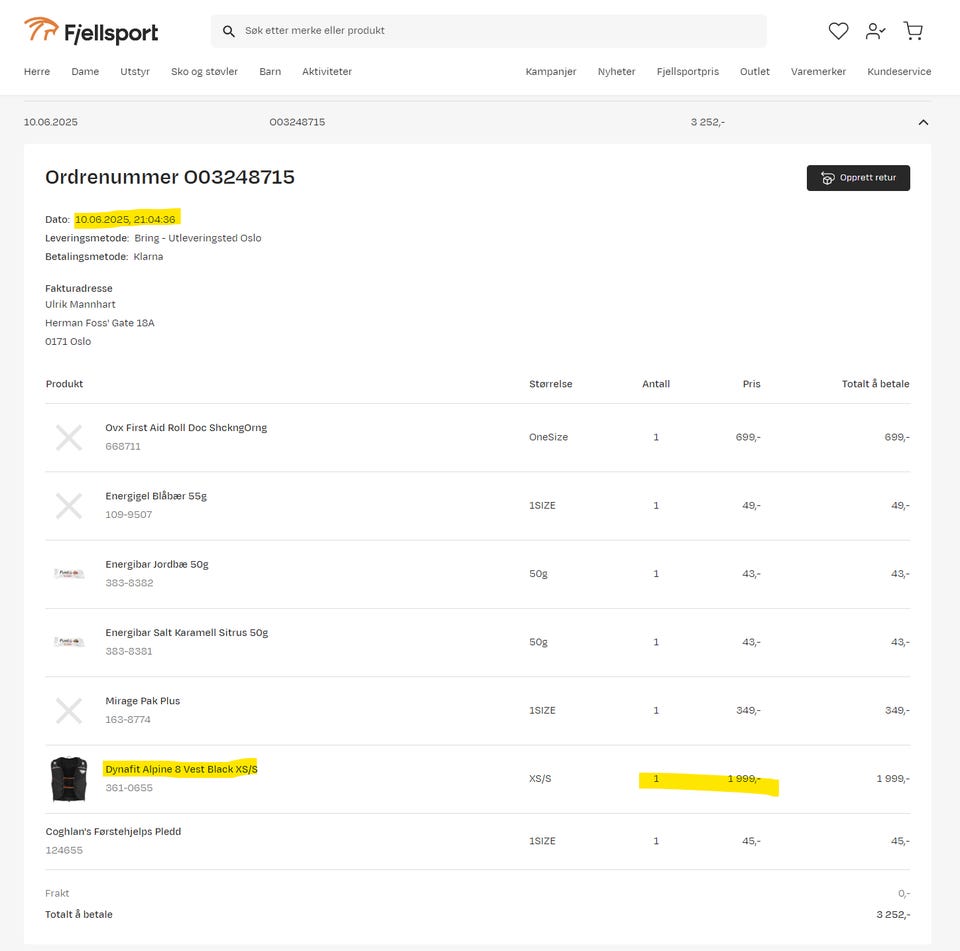
Task: Click article number 109-9507
Action: [129, 515]
